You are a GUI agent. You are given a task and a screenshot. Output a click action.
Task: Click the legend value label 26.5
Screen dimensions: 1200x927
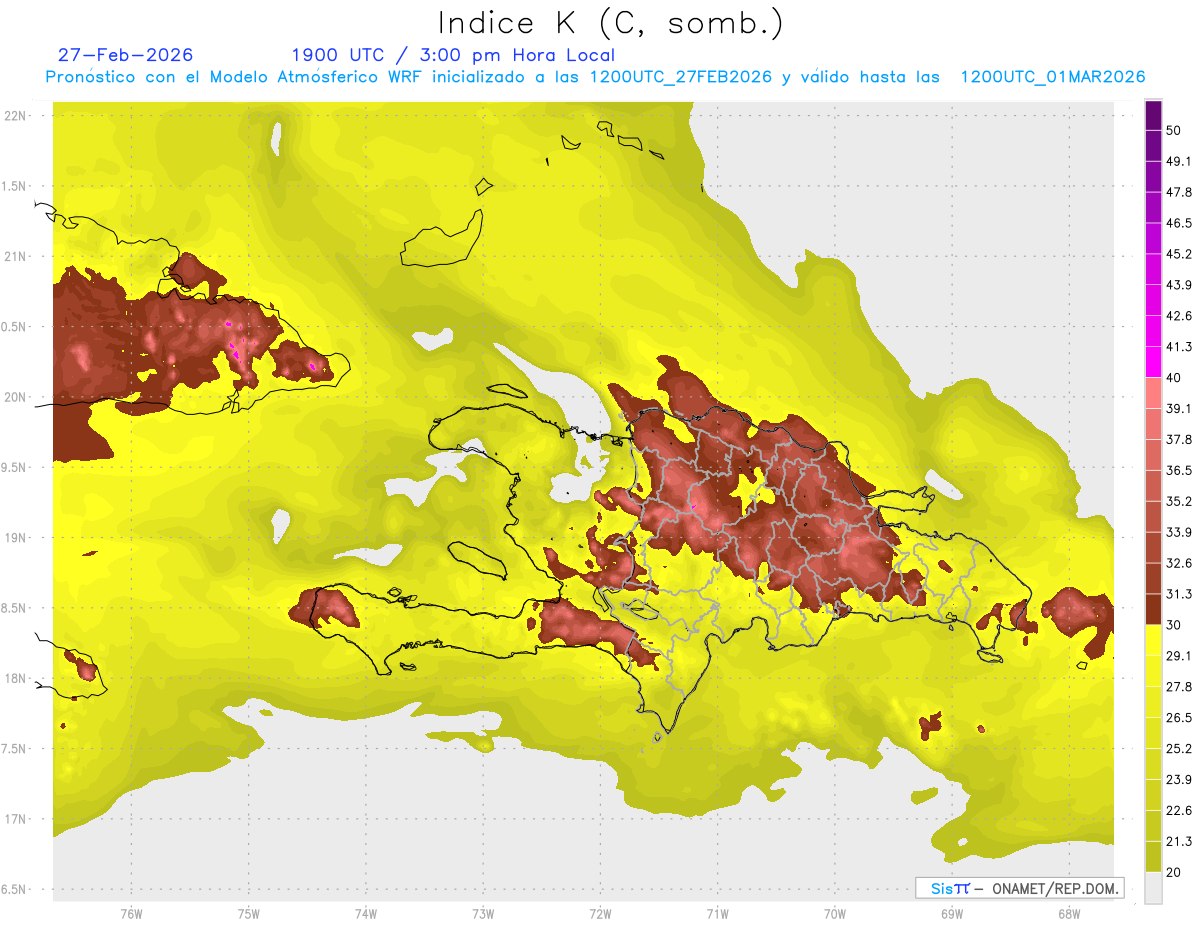[1178, 717]
